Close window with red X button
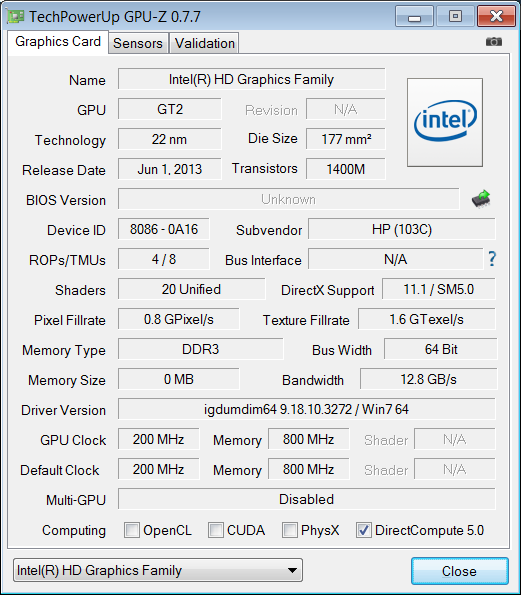 tap(496, 16)
